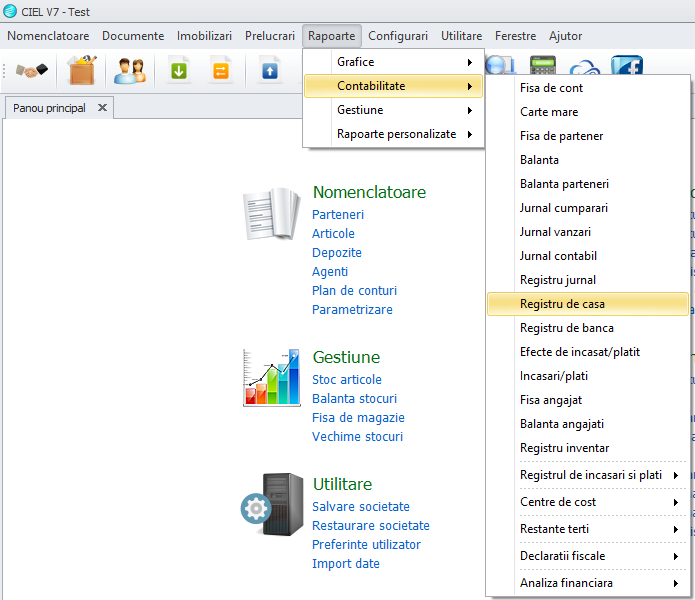Click the Facebook toolbar icon
695x600 pixels.
[x=627, y=65]
